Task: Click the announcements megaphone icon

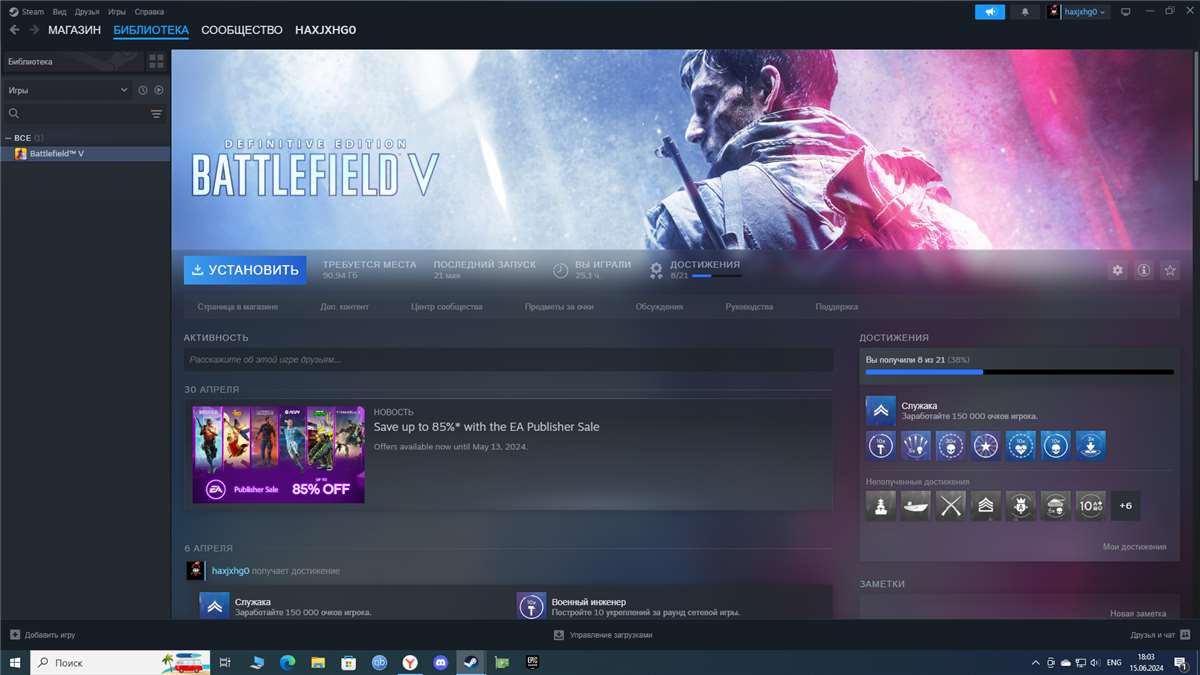Action: [990, 12]
